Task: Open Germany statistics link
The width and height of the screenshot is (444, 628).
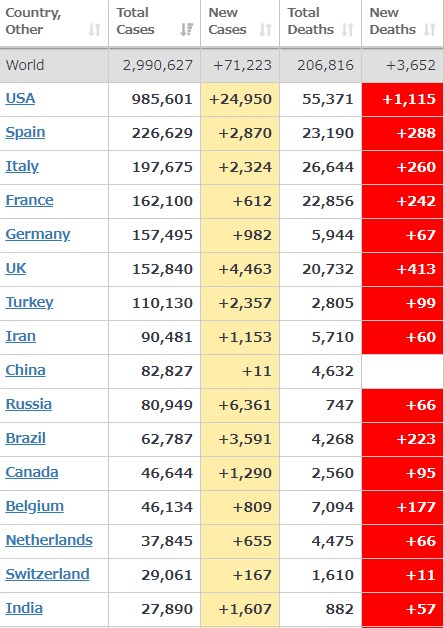Action: (x=38, y=234)
